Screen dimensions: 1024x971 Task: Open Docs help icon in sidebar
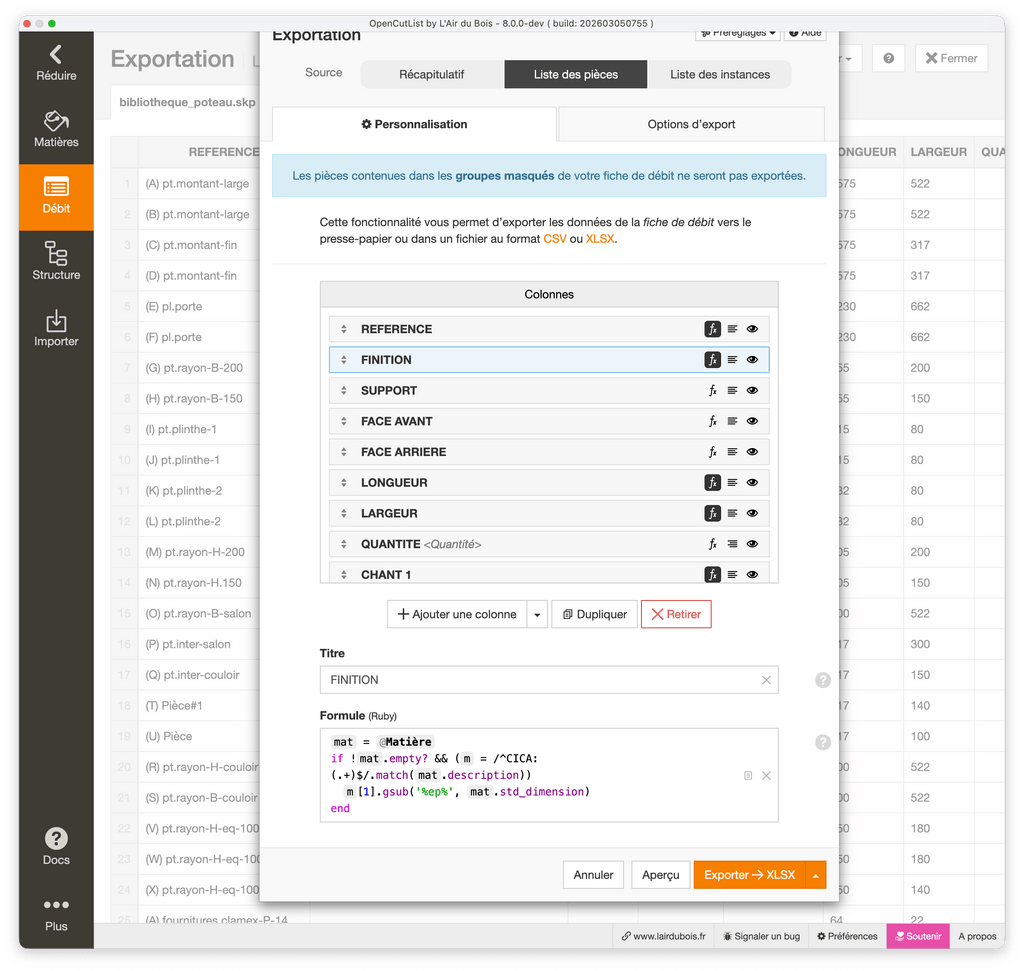pyautogui.click(x=56, y=846)
